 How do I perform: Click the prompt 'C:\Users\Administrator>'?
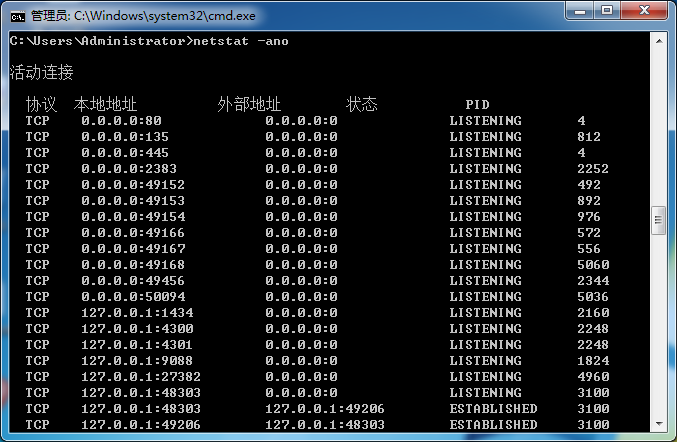point(101,41)
